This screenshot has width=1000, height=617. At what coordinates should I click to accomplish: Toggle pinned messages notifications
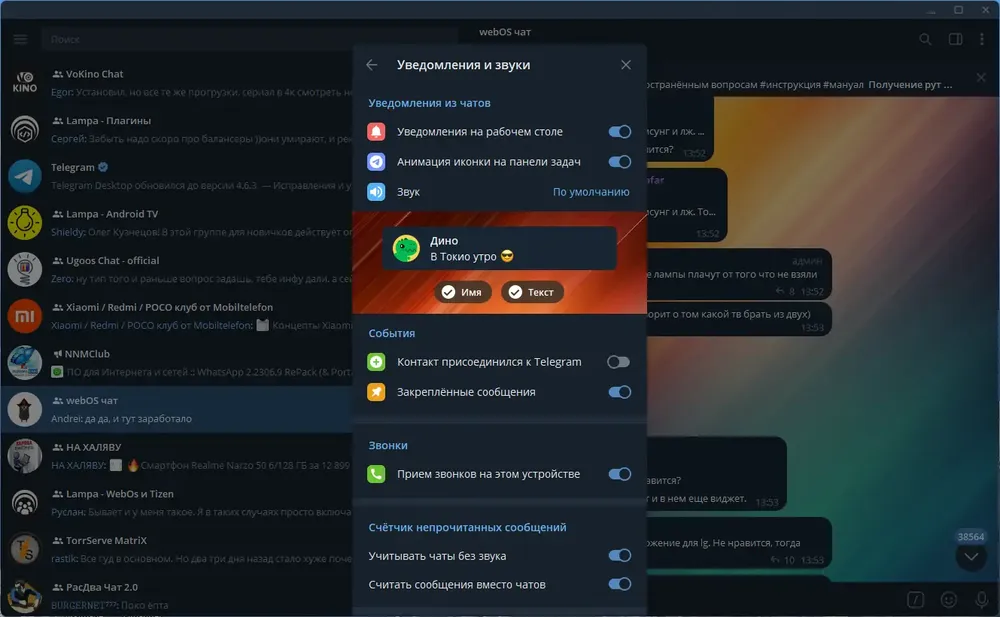coord(619,392)
